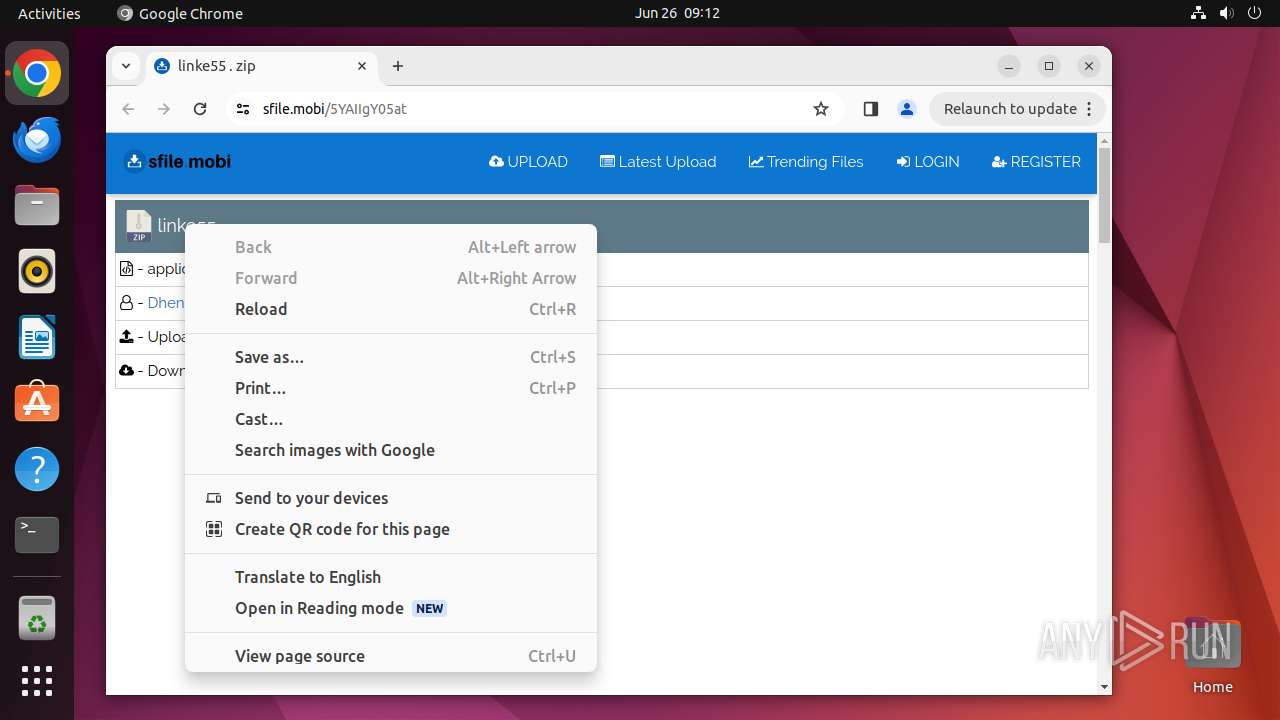Open Ubuntu Software store in dock
The image size is (1280, 720).
click(x=37, y=403)
